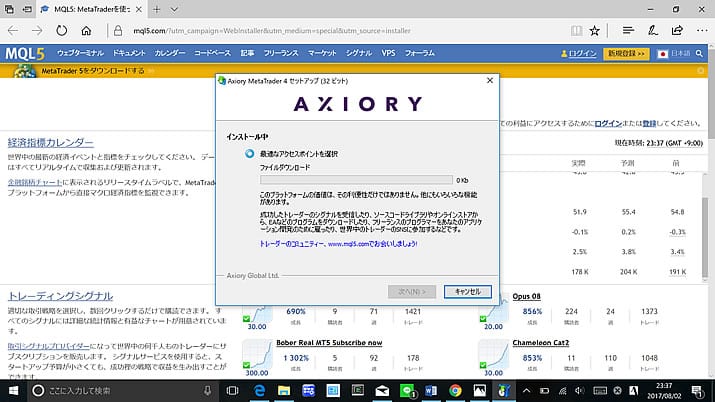
Task: Open フォーラム menu item
Action: (420, 53)
